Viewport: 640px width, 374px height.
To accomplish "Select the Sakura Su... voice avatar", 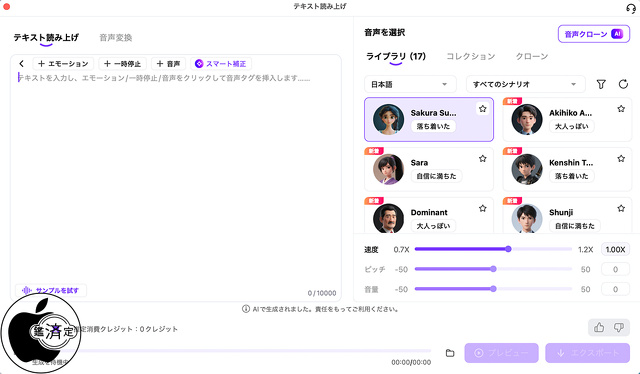I will [389, 119].
